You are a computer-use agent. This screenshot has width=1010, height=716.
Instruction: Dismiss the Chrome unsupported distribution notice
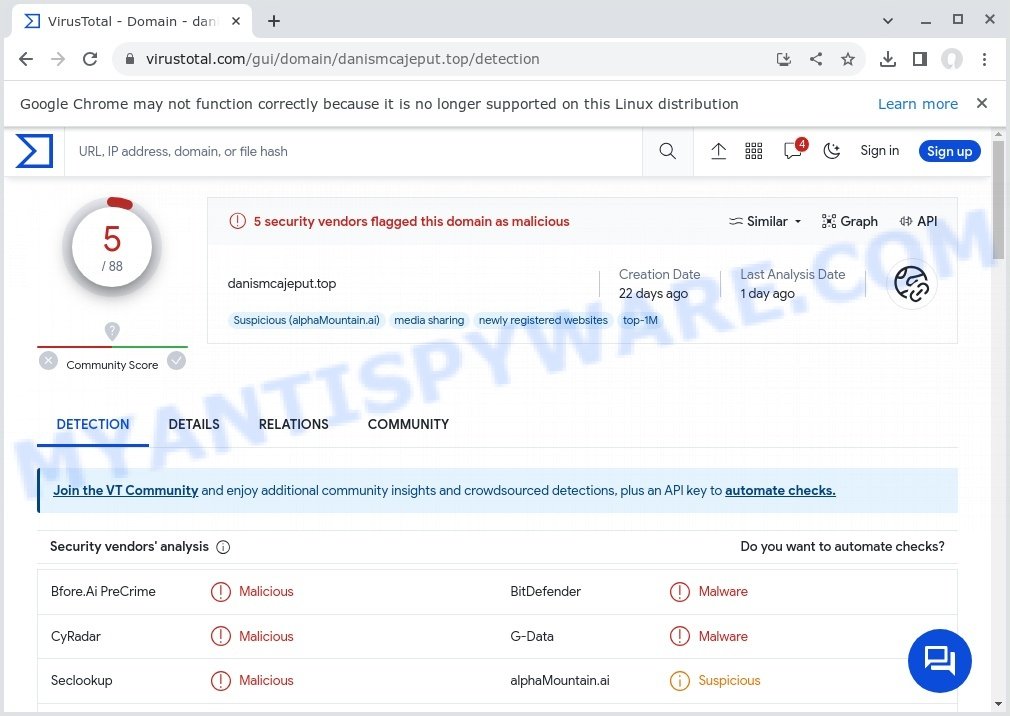click(x=982, y=103)
